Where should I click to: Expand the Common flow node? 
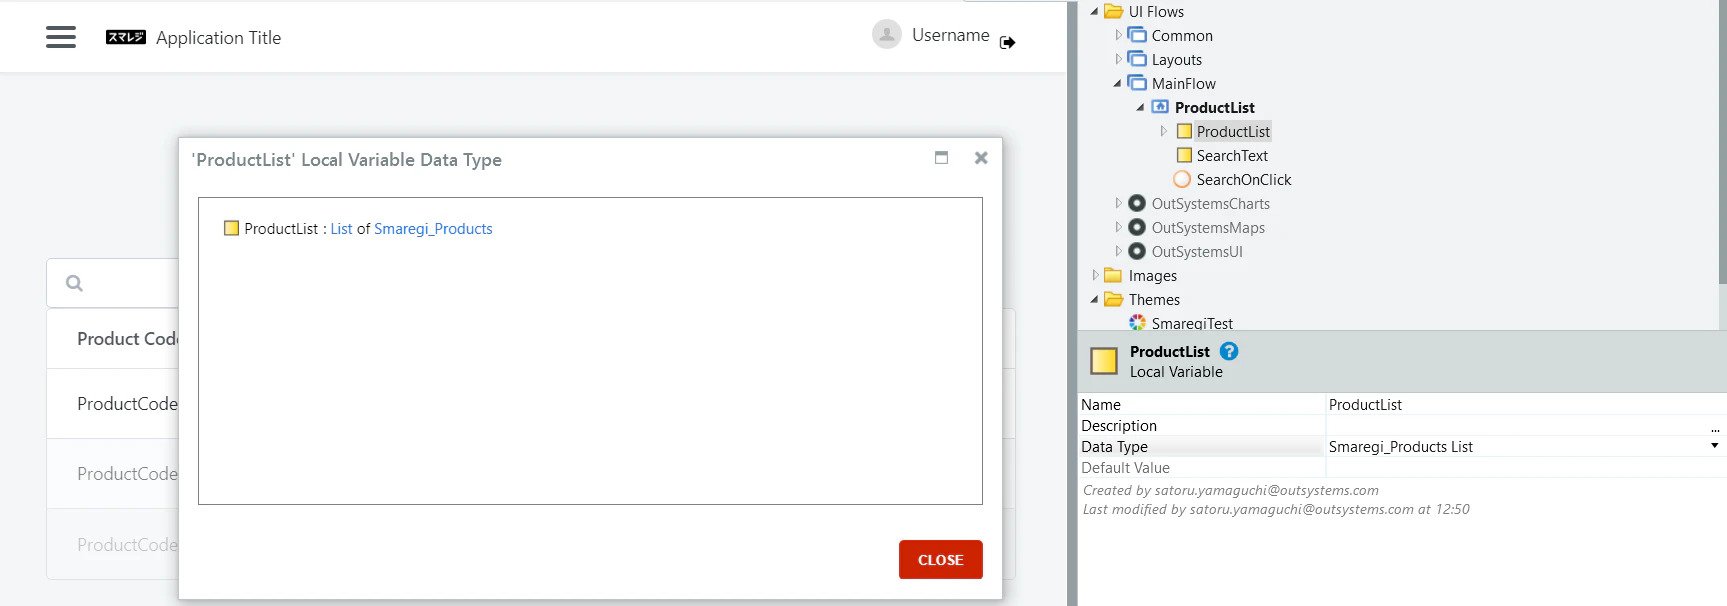(1118, 35)
